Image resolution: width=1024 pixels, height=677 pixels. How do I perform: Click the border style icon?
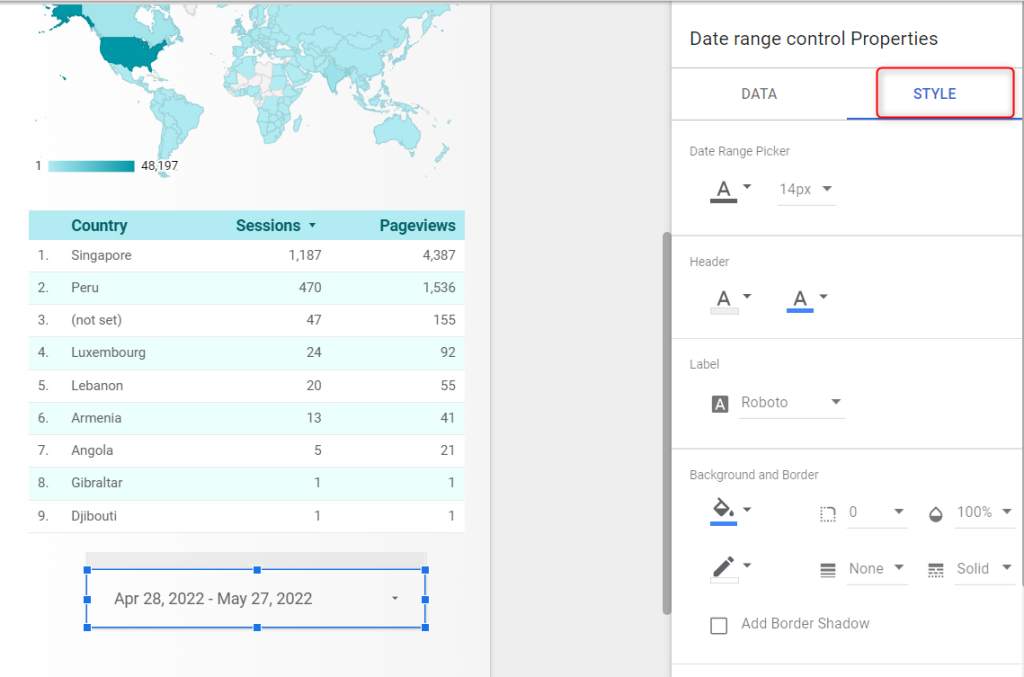point(935,571)
